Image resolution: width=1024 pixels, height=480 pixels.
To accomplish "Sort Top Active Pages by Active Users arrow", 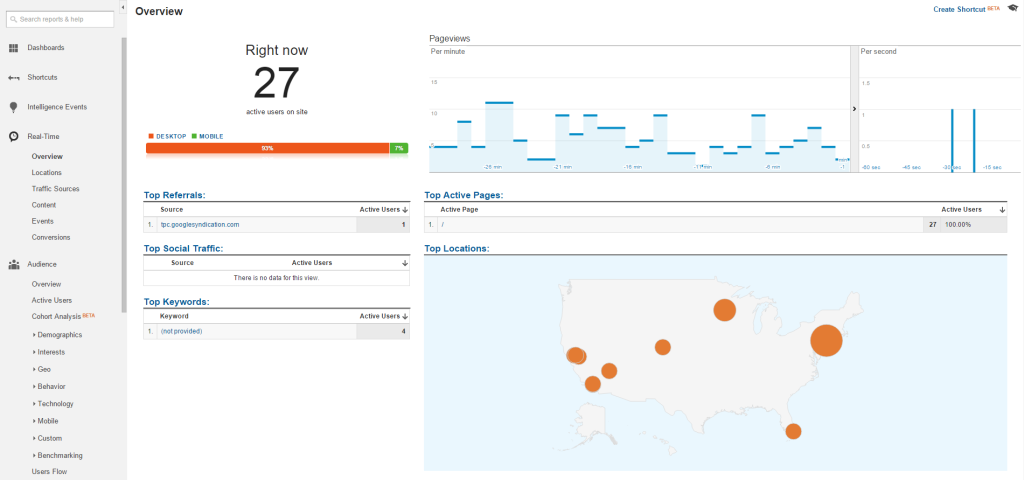I will tap(1002, 210).
